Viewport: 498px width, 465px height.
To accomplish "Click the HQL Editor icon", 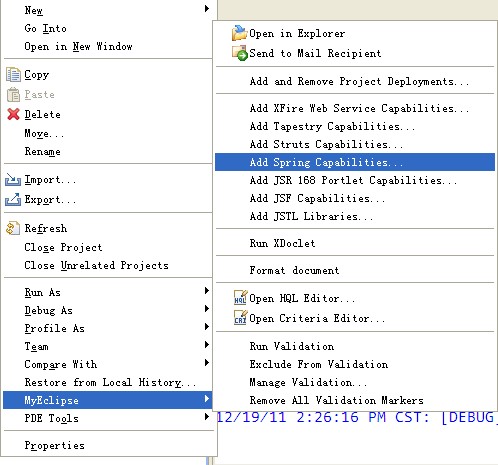I will click(240, 298).
